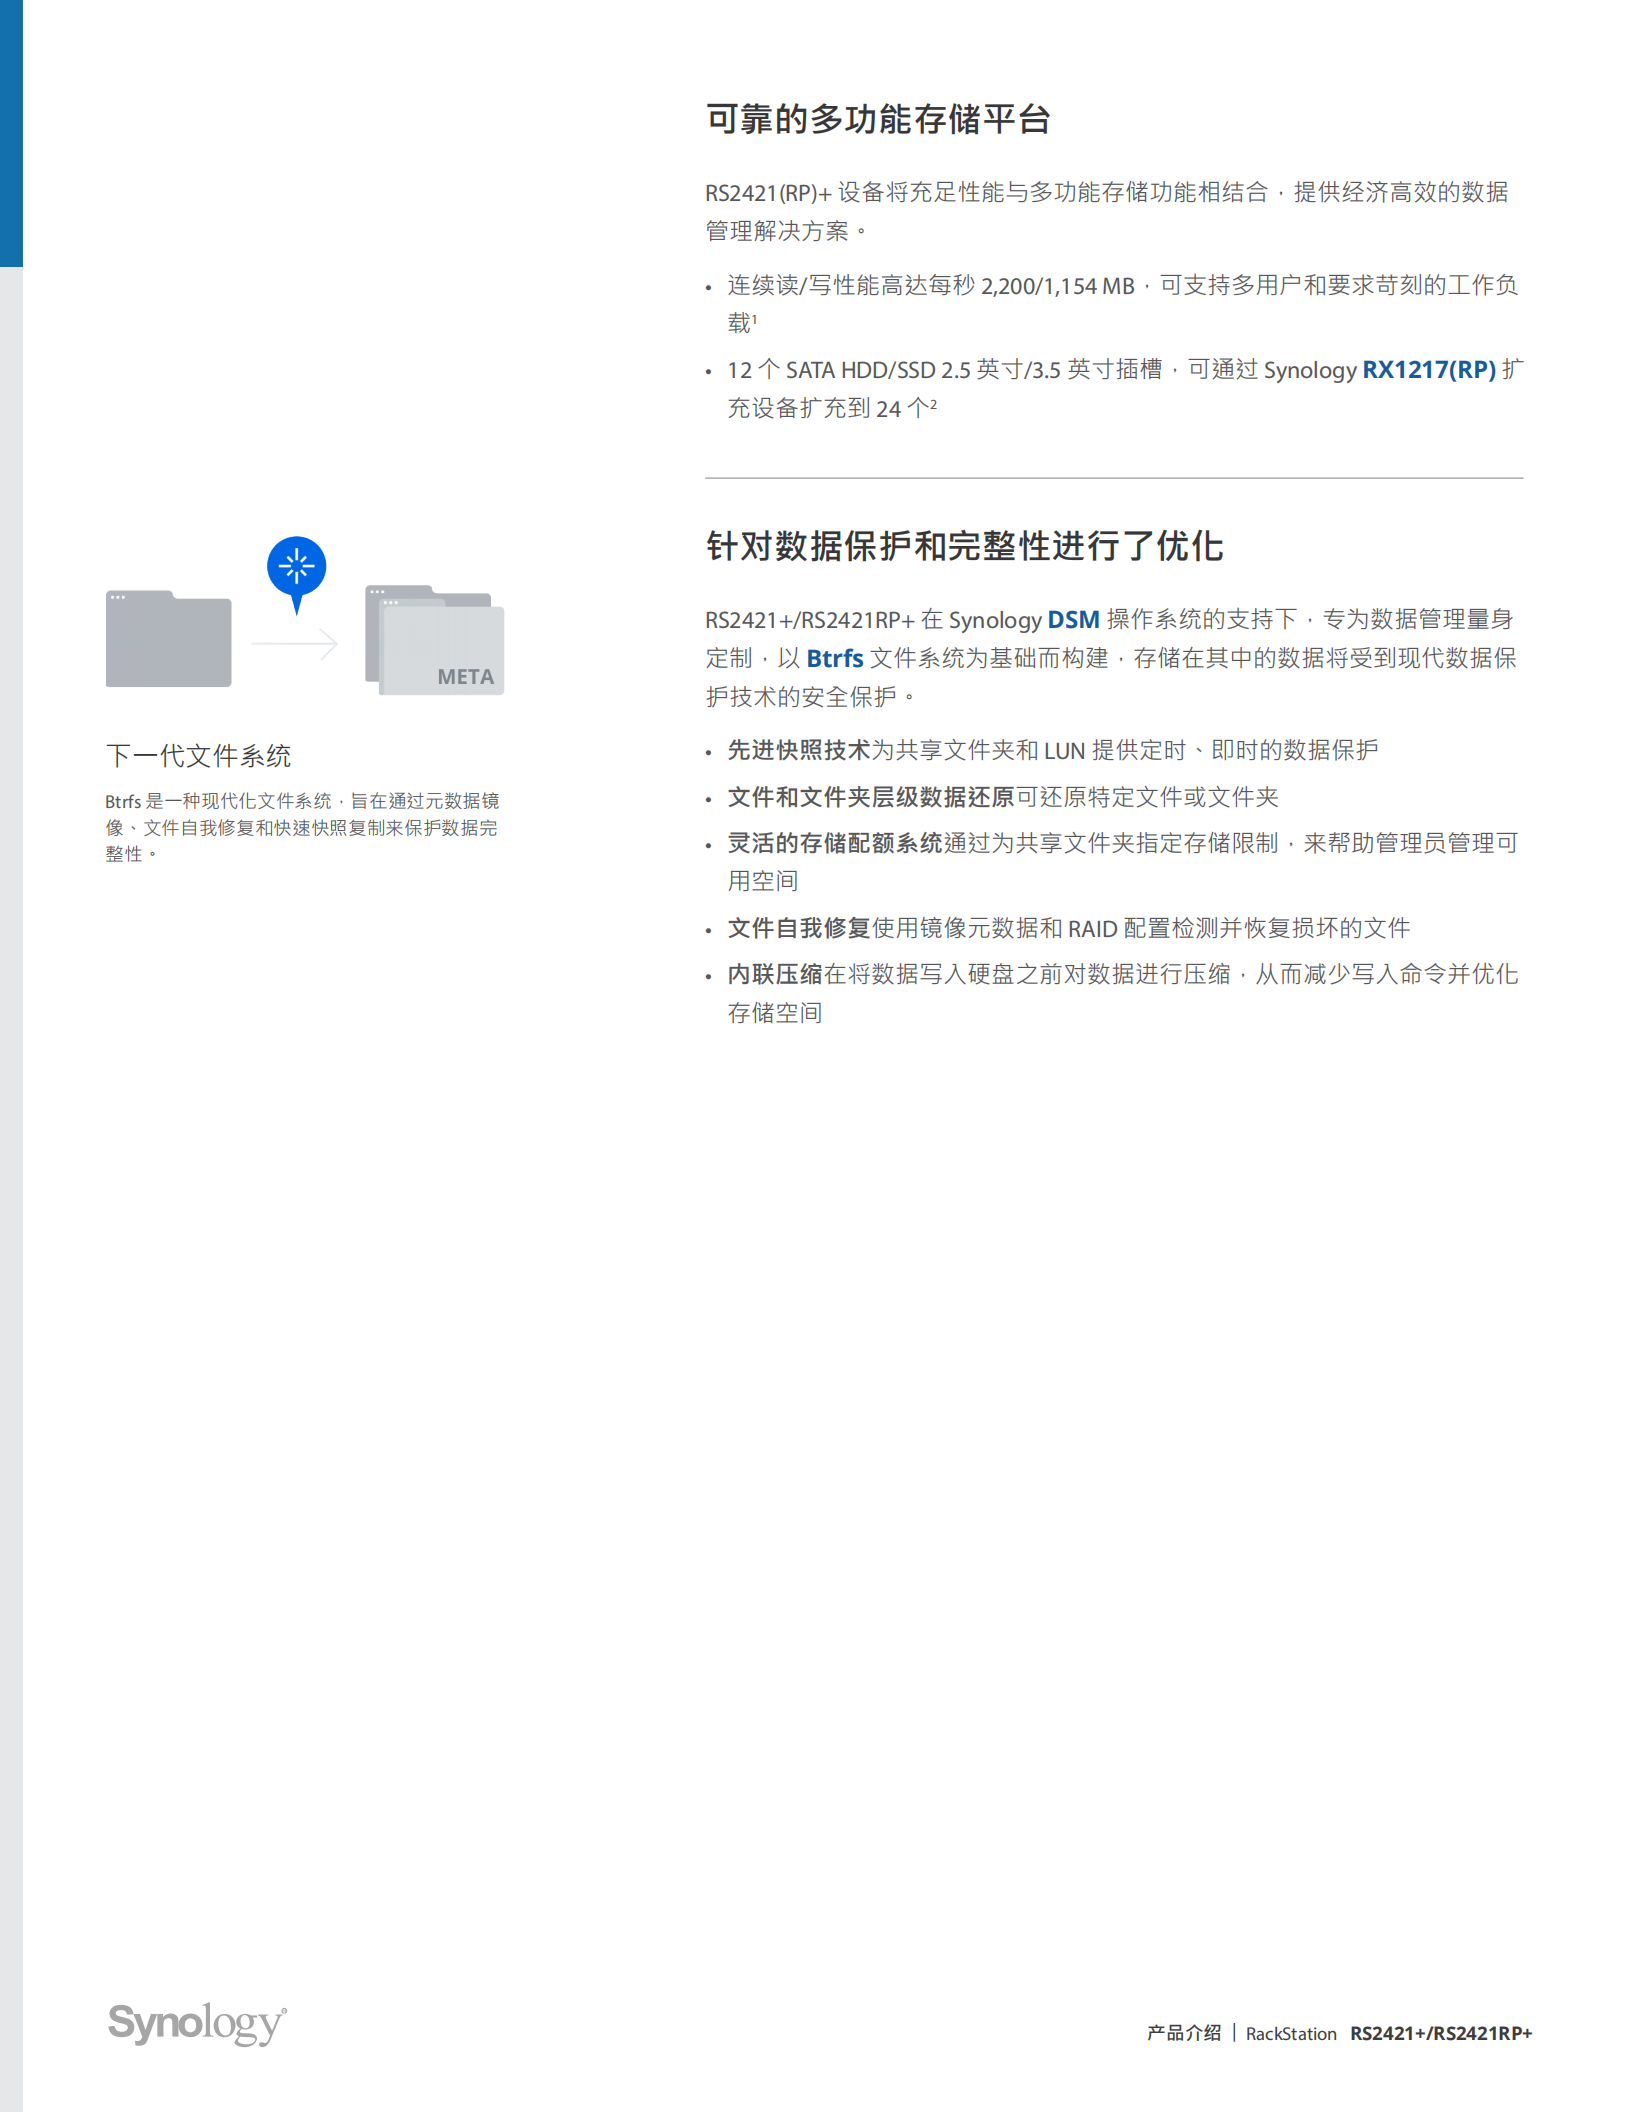The height and width of the screenshot is (2112, 1632).
Task: Click the arrow between the folders
Action: point(294,644)
